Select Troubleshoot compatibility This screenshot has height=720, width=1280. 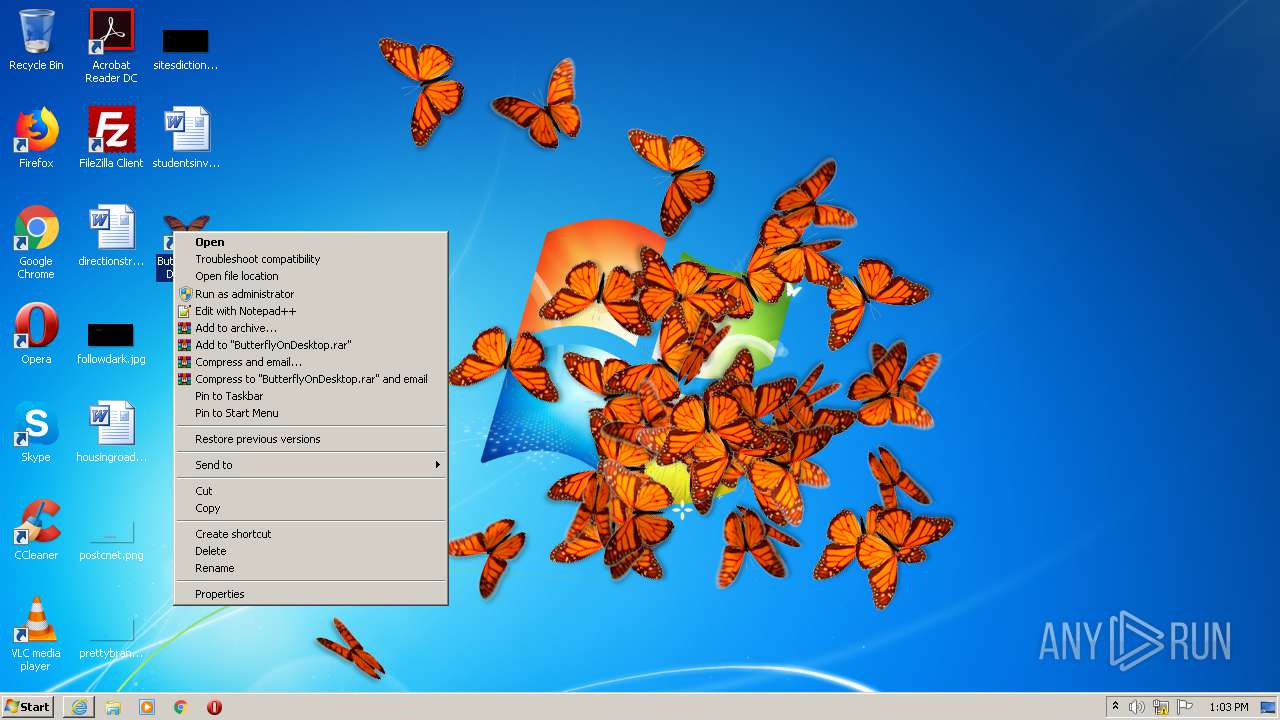[x=311, y=259]
